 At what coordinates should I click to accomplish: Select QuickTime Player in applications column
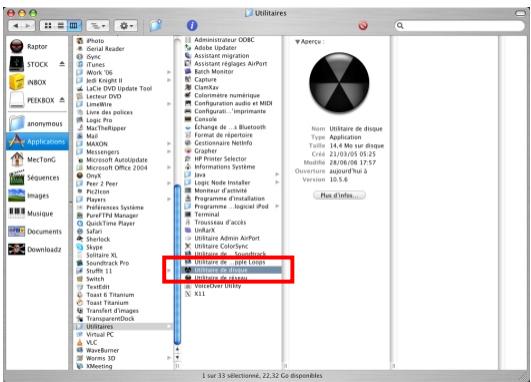pyautogui.click(x=110, y=224)
